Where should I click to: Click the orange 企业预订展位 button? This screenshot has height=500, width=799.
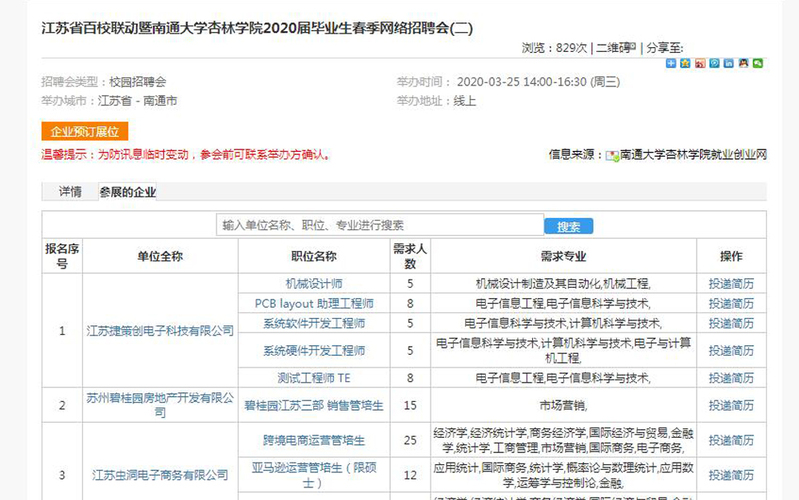coord(84,132)
